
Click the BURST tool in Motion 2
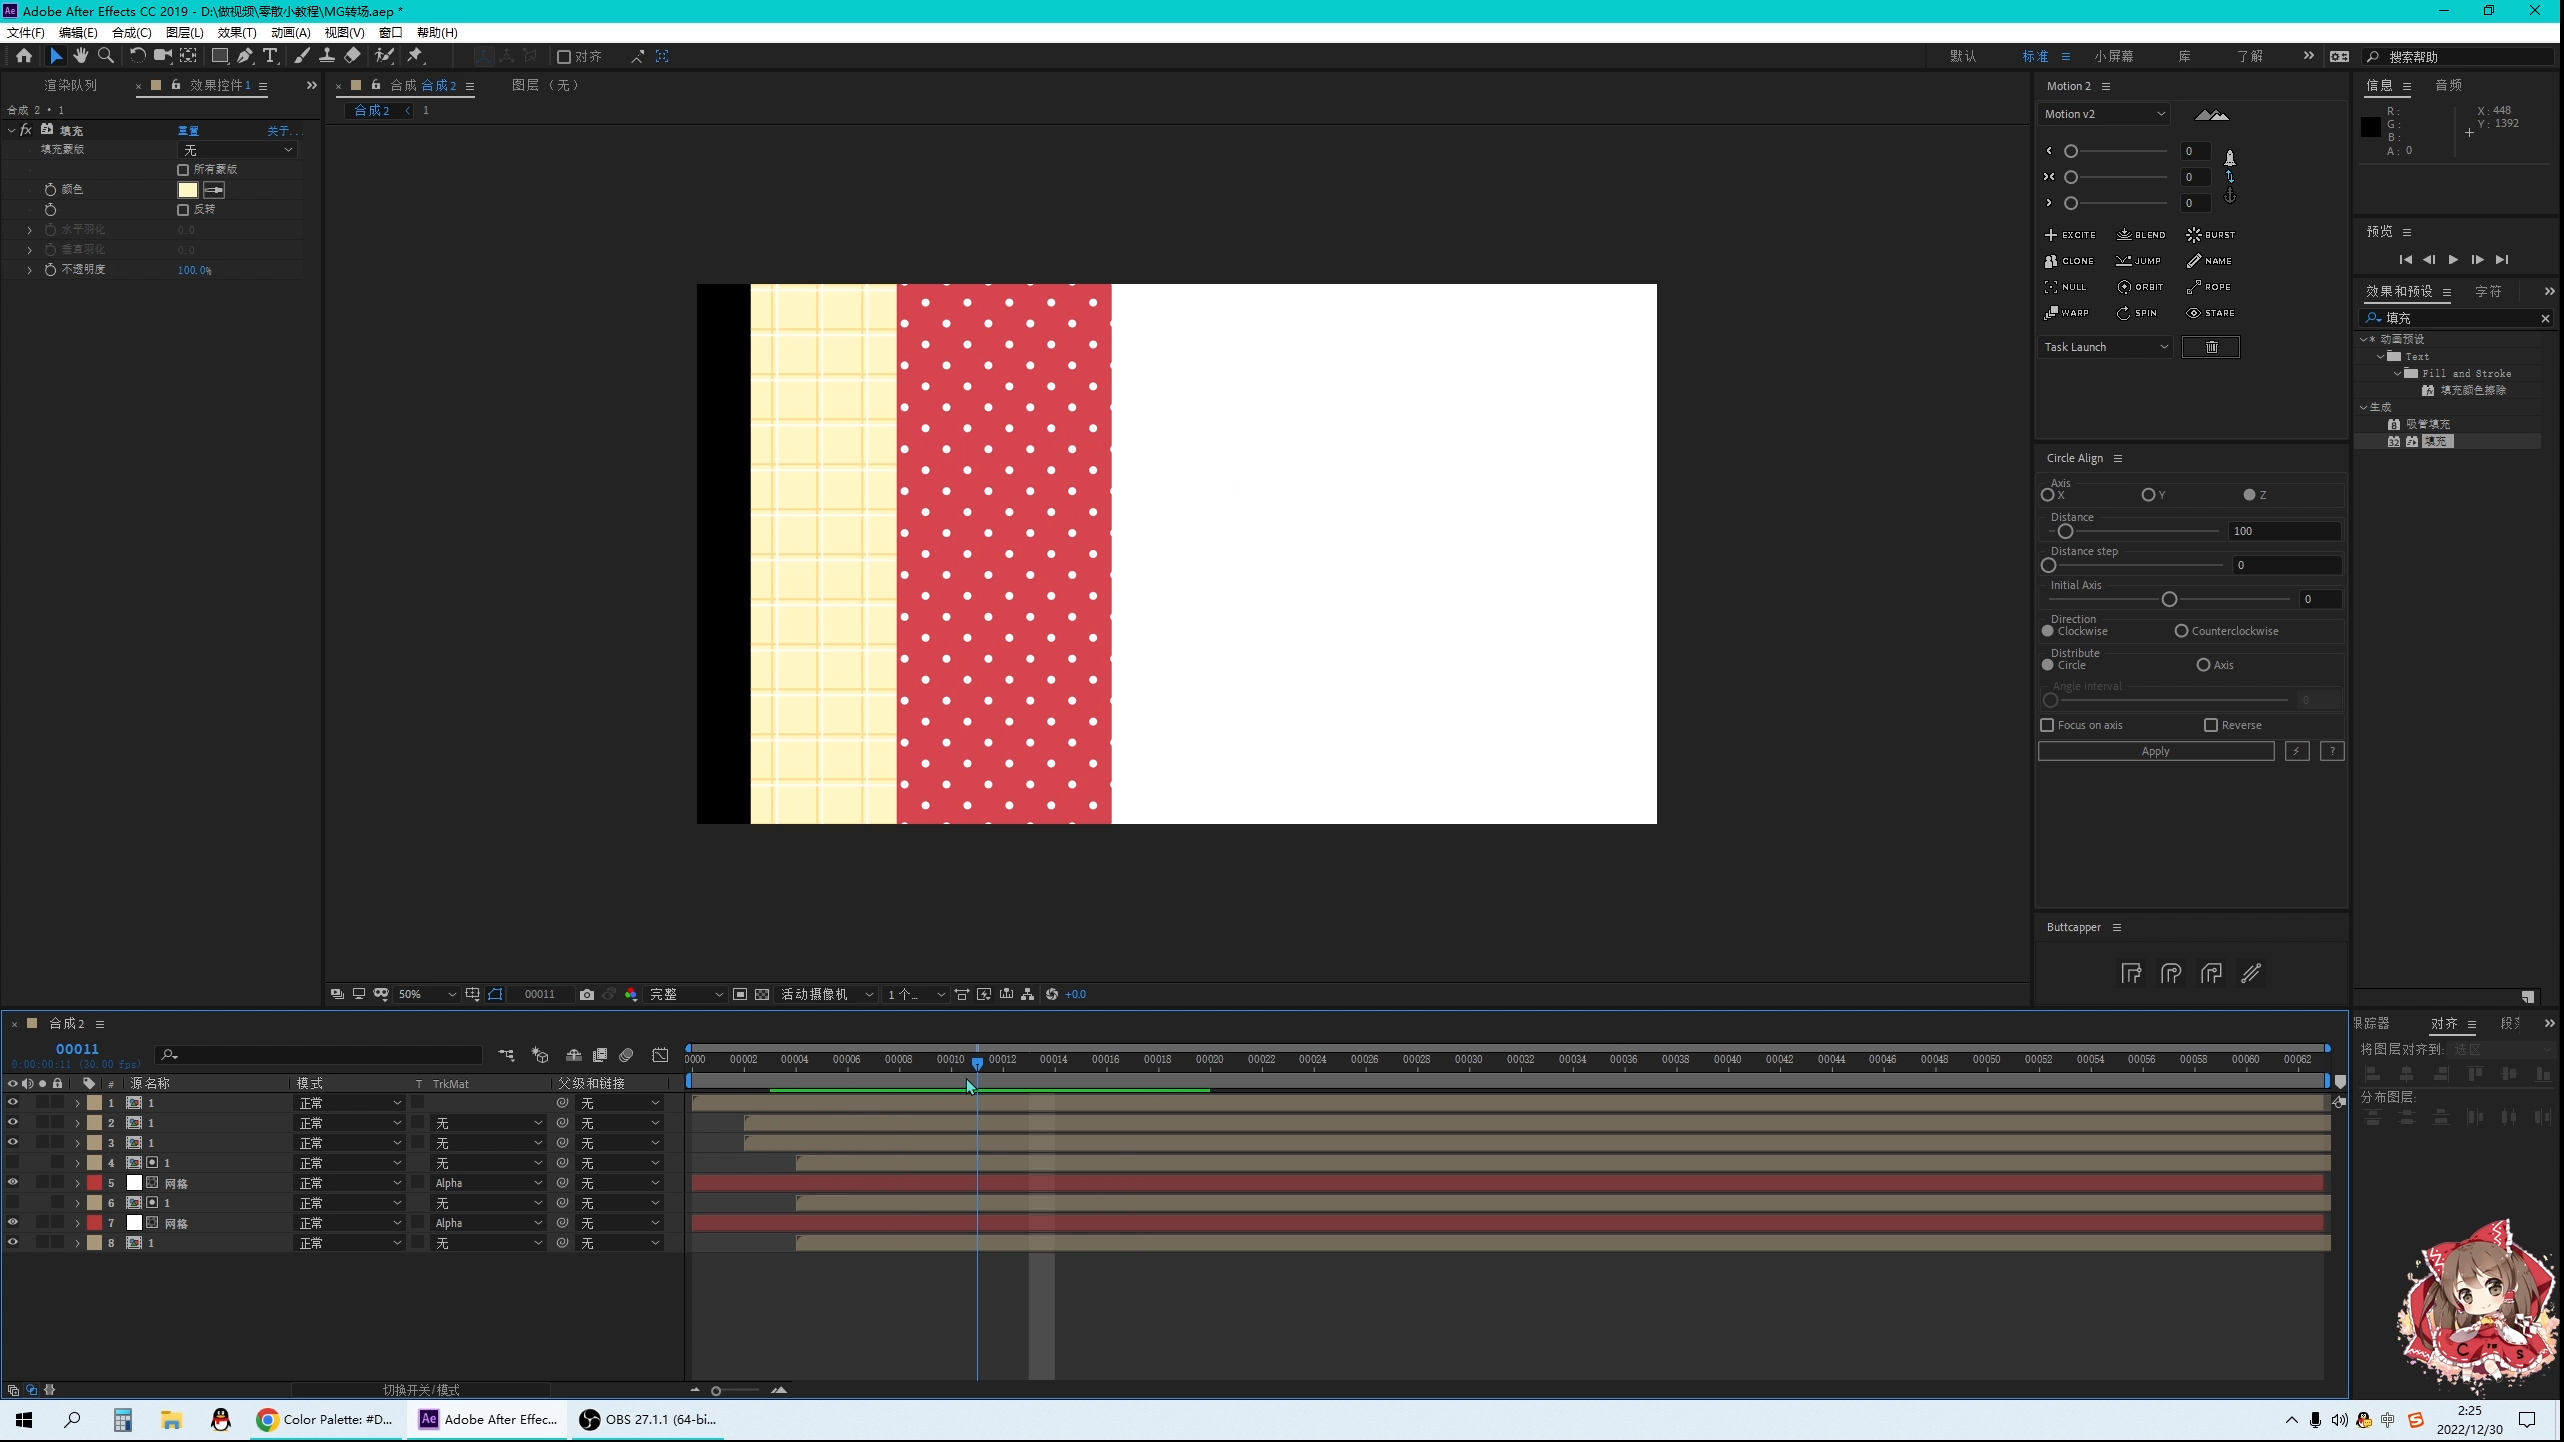tap(2210, 235)
